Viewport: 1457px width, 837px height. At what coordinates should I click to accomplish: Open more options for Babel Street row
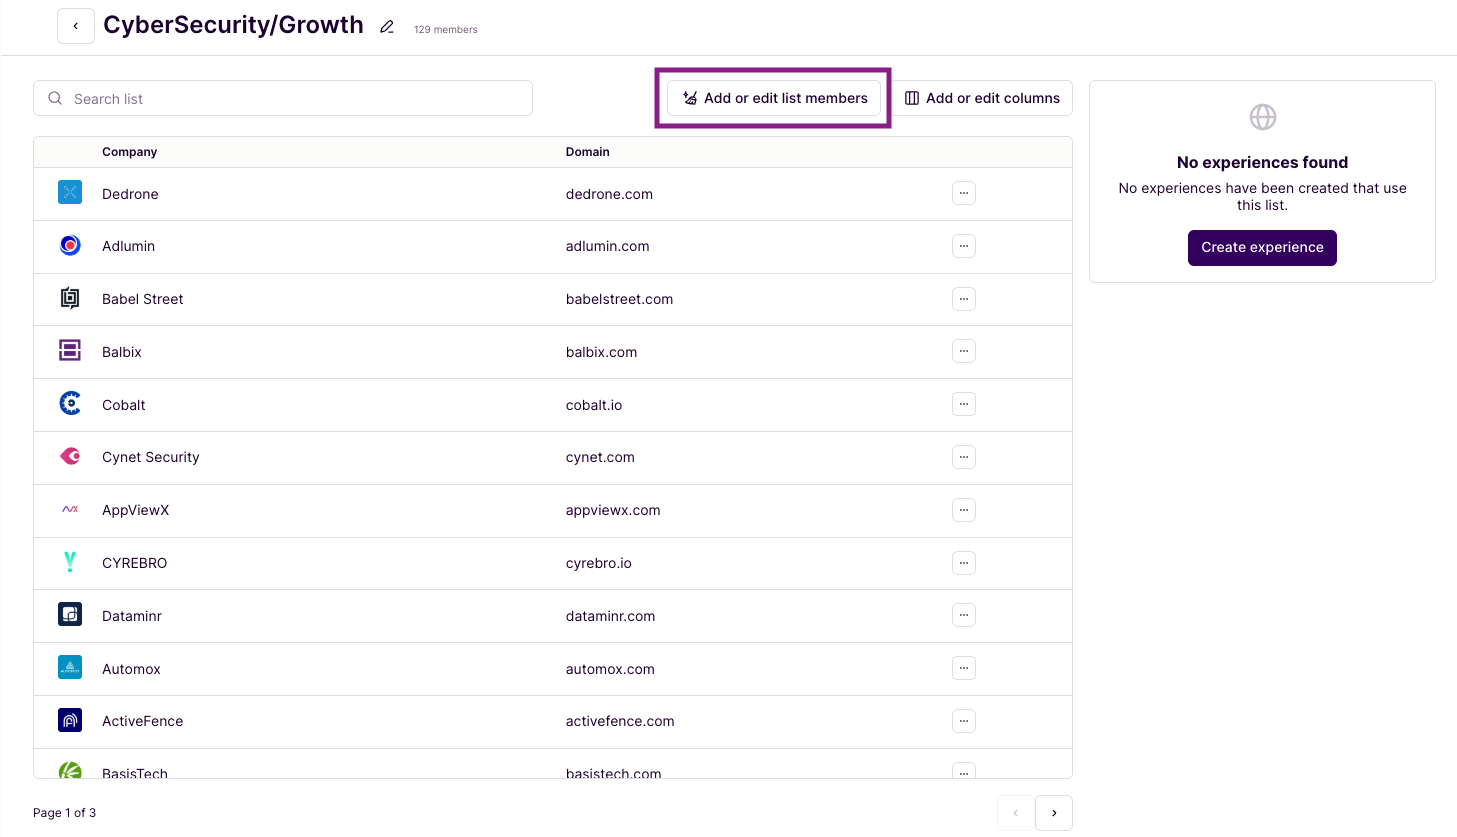pyautogui.click(x=964, y=298)
